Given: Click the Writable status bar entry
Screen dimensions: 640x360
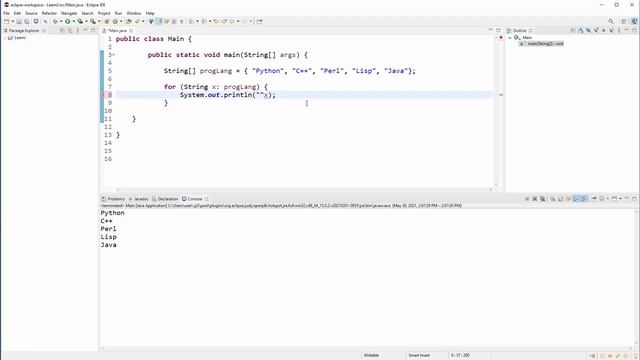Looking at the screenshot, I should 371,356.
